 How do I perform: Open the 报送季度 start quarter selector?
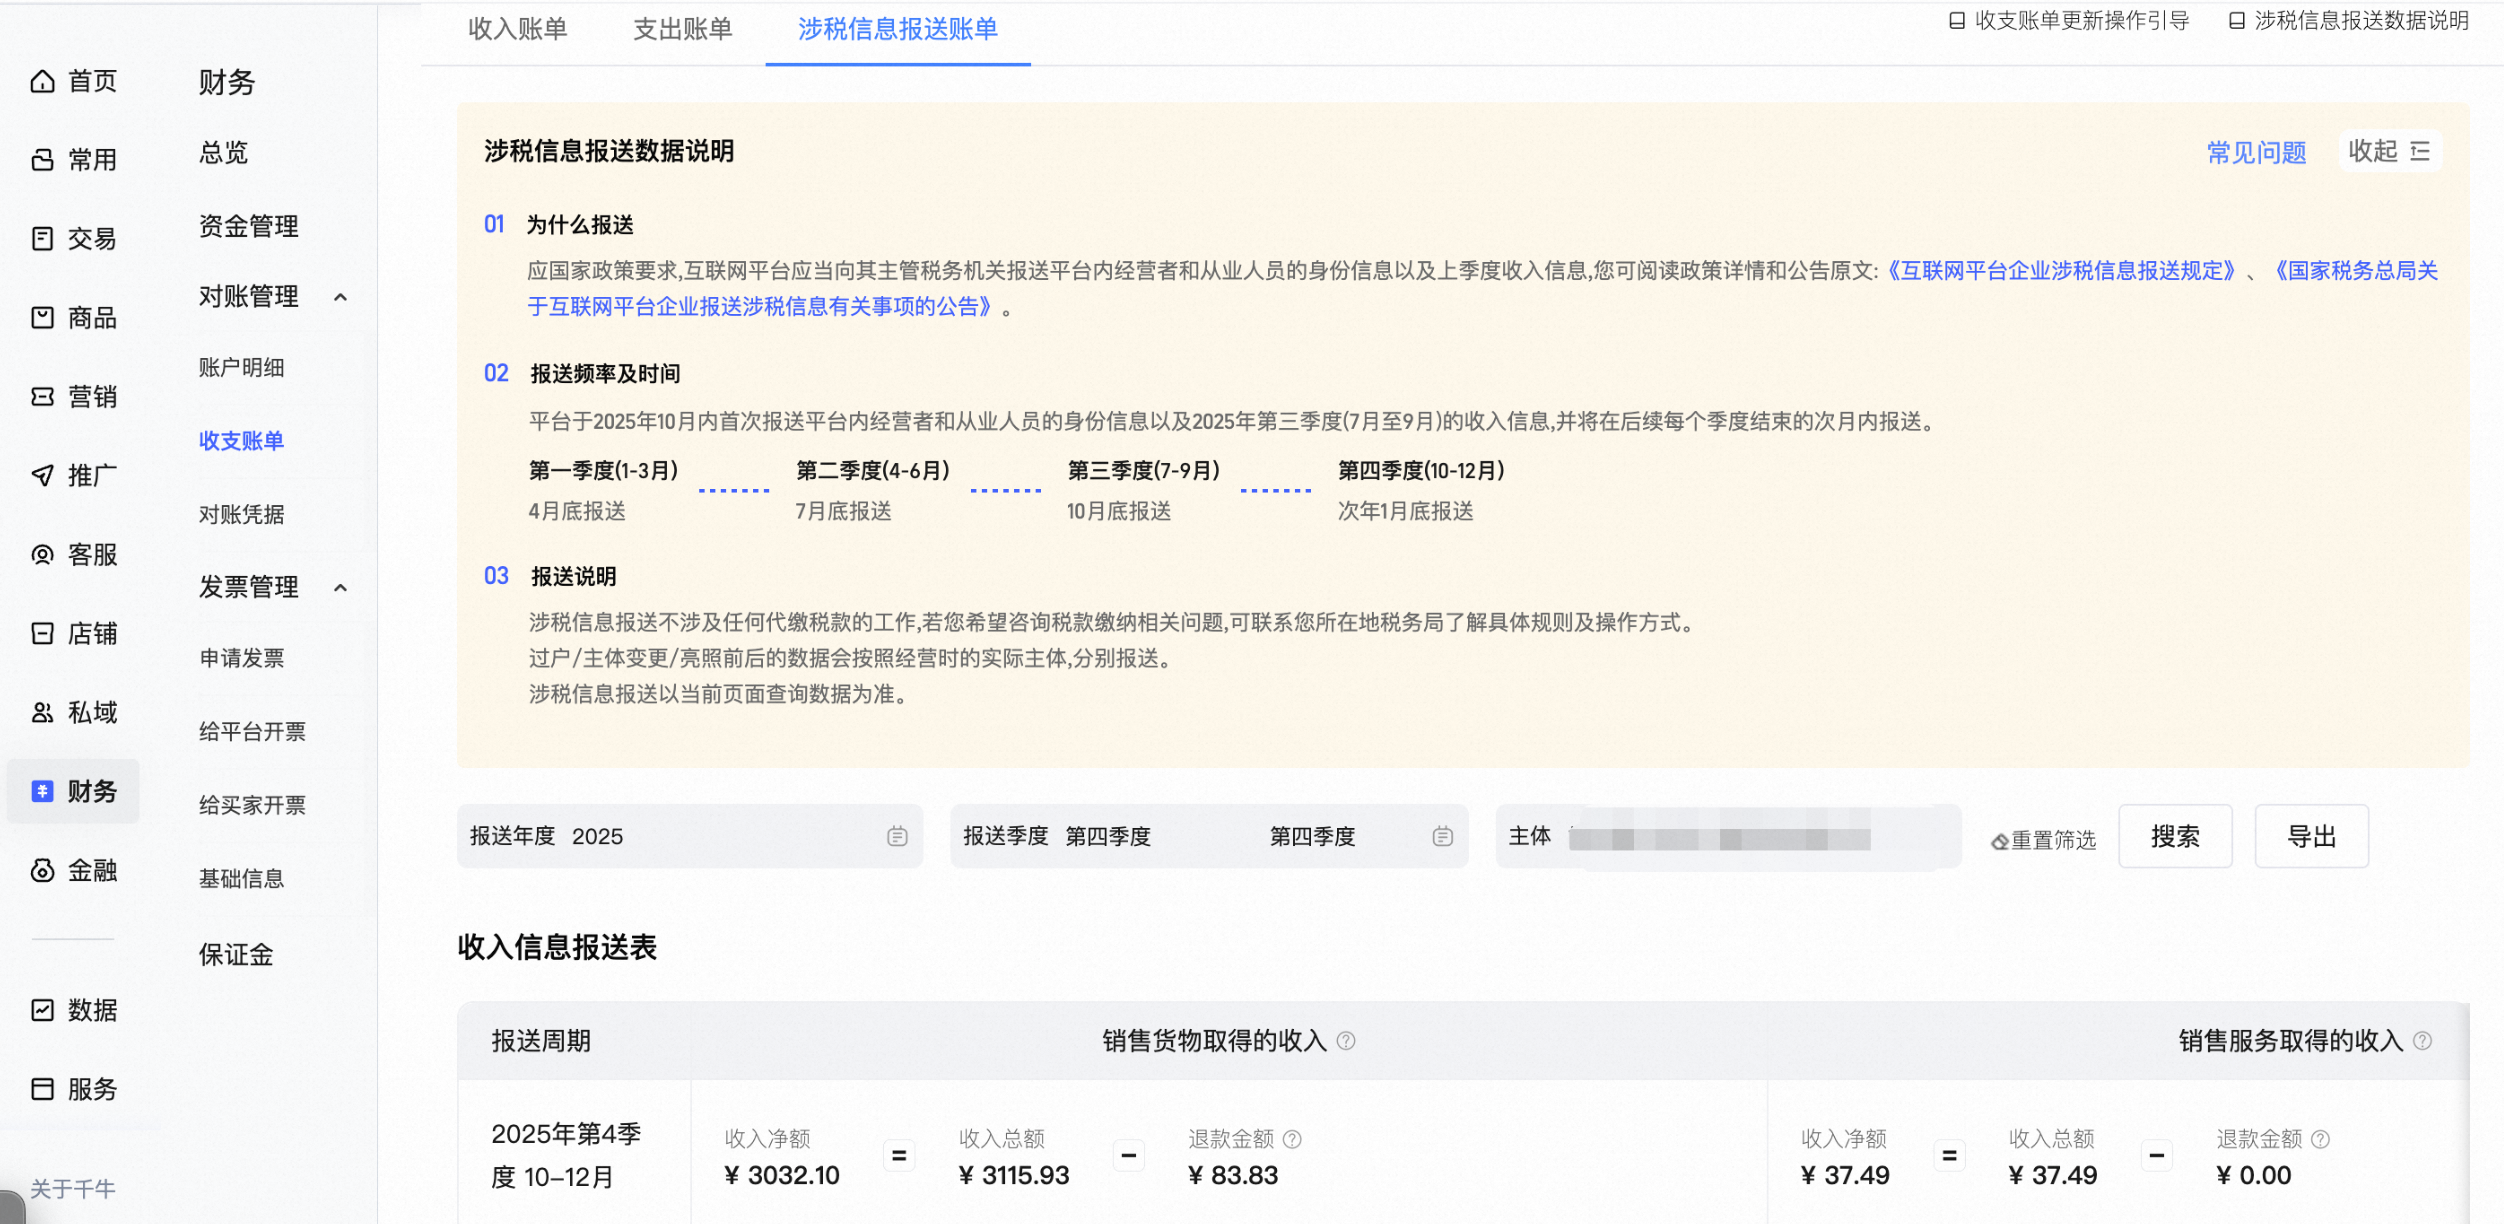(x=1108, y=836)
